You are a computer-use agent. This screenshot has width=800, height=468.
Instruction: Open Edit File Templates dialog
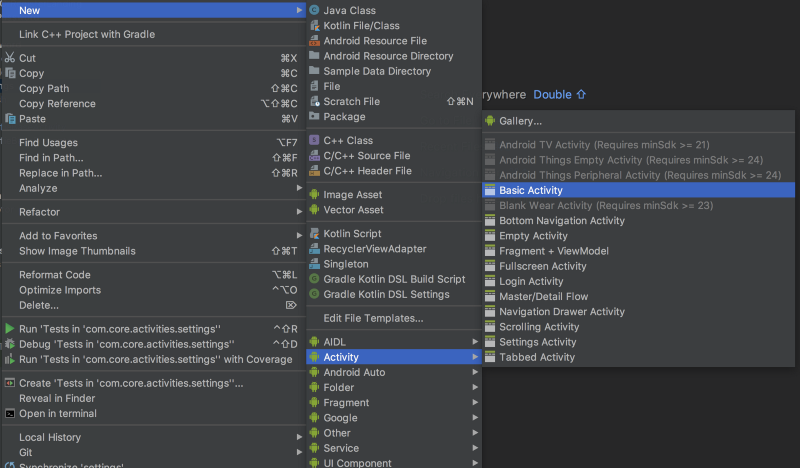pos(394,318)
